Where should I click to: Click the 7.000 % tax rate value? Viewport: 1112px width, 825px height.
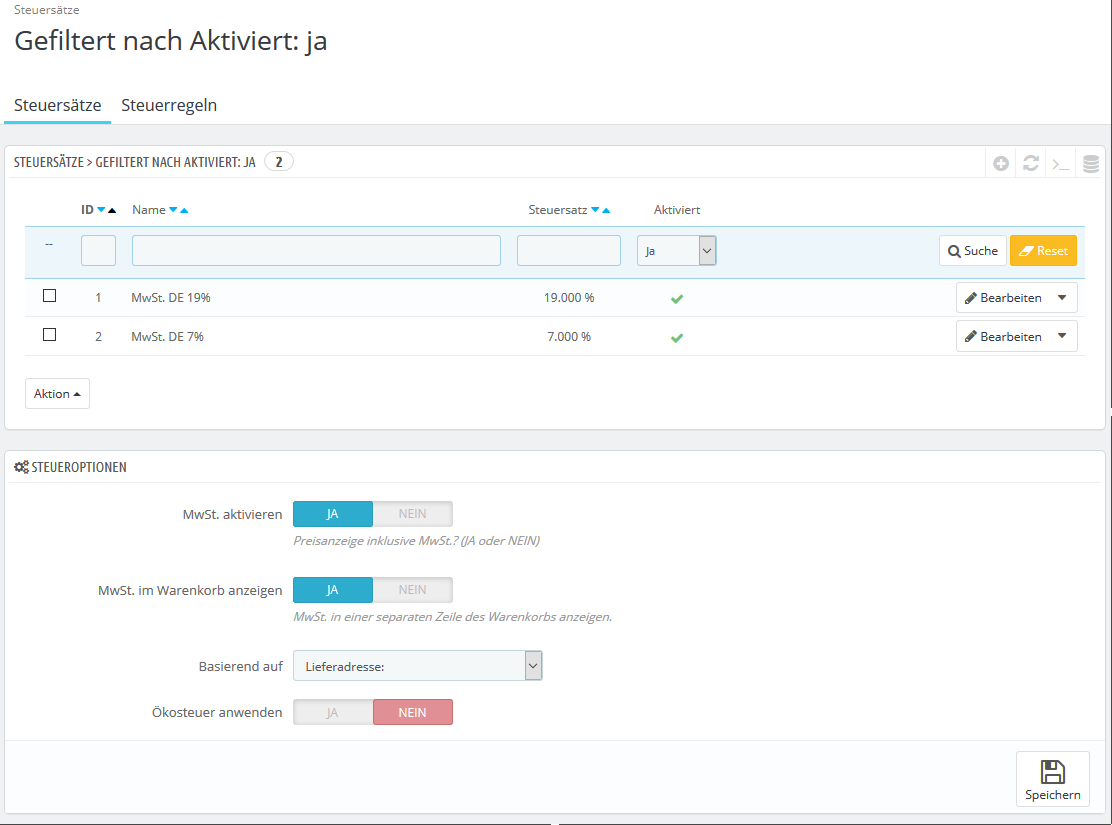[569, 337]
